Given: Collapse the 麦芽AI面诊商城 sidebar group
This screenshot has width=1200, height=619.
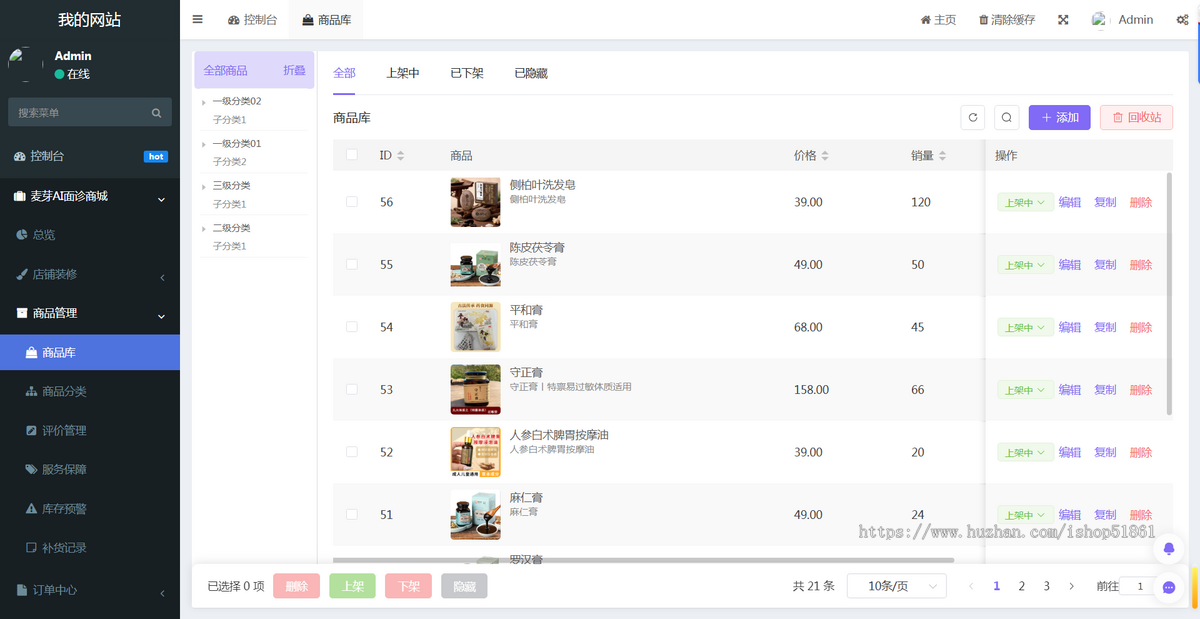Looking at the screenshot, I should (x=90, y=197).
